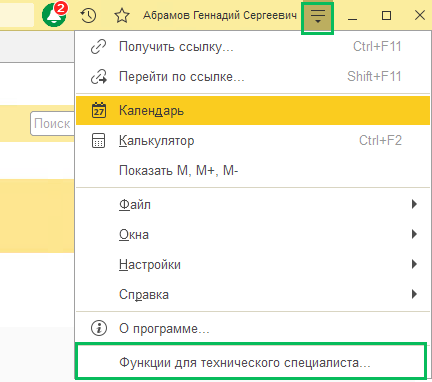Click the chain link icon beside Получить ссылку
The image size is (432, 382).
(x=98, y=47)
